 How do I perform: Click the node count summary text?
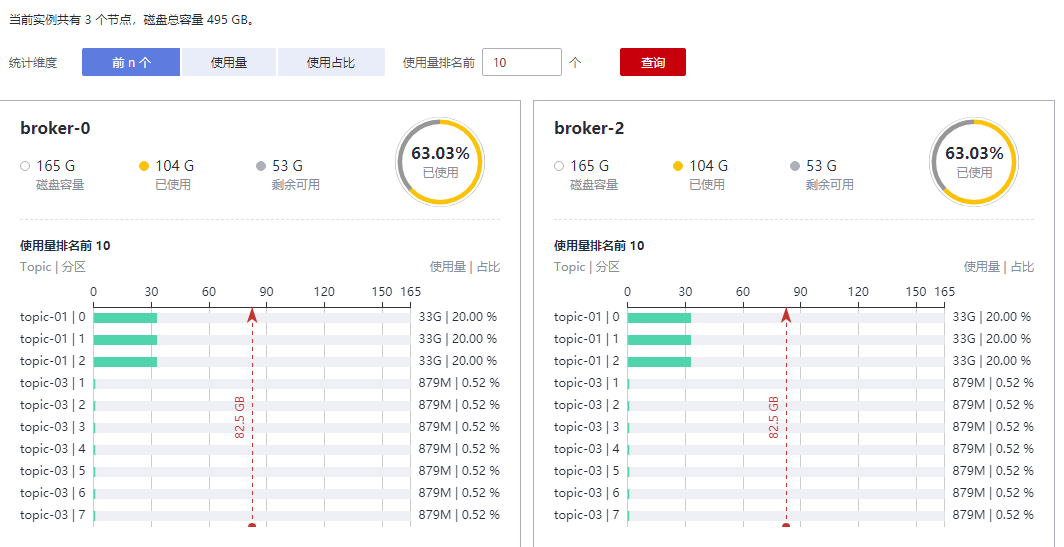click(x=132, y=20)
